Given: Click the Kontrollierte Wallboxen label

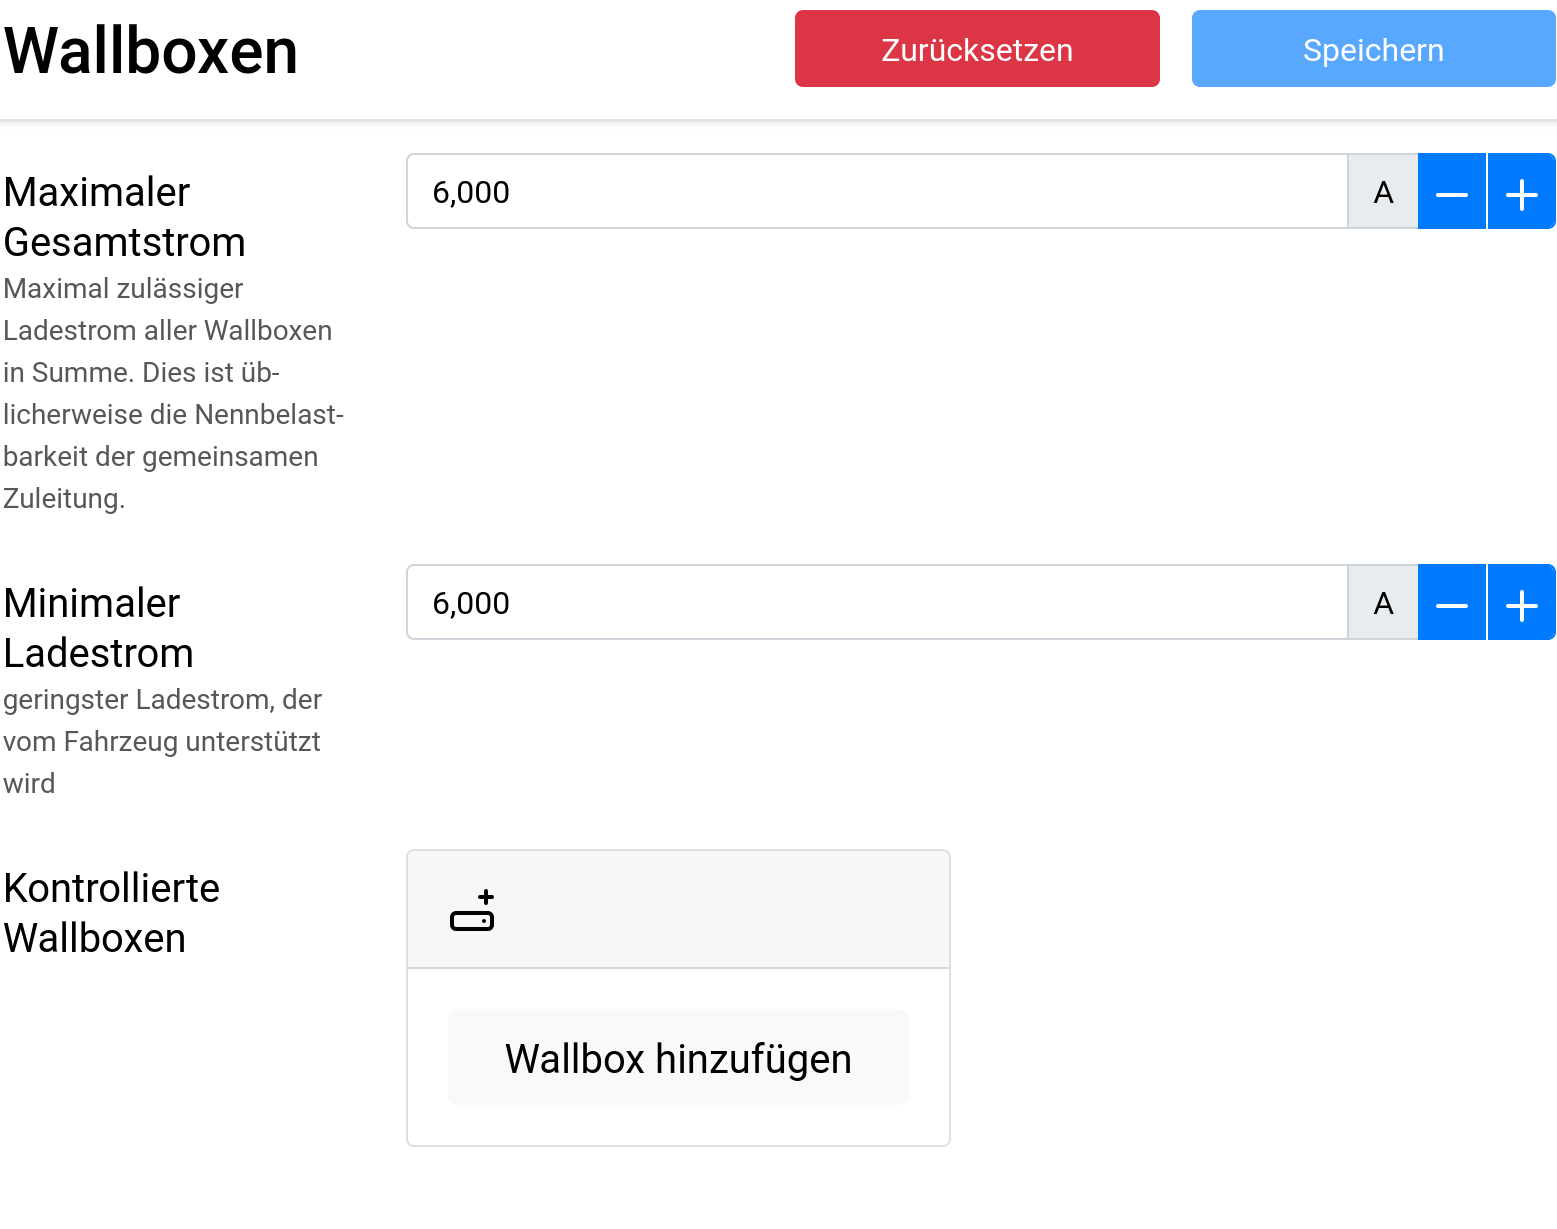Looking at the screenshot, I should click(112, 913).
